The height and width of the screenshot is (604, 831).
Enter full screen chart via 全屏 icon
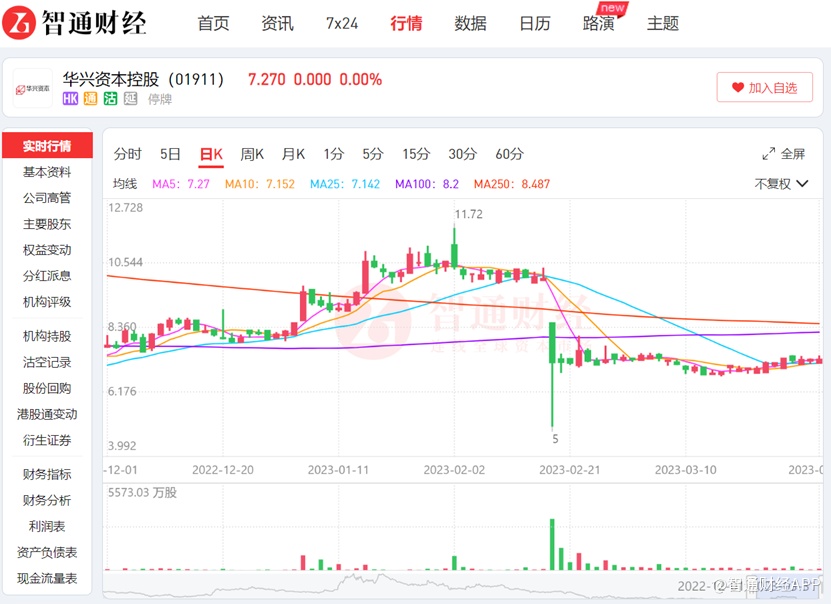pyautogui.click(x=769, y=154)
